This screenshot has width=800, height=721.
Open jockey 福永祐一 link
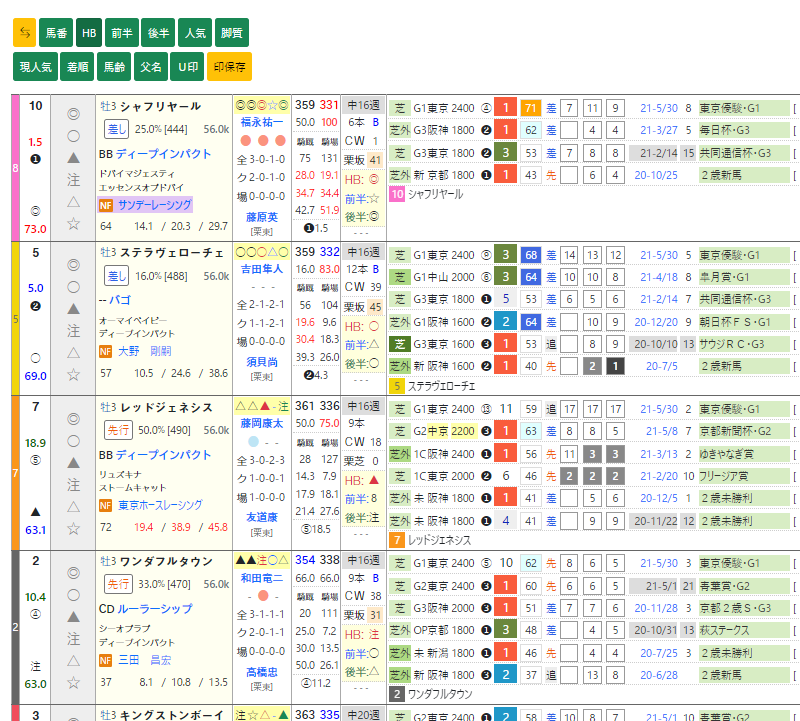pyautogui.click(x=262, y=121)
